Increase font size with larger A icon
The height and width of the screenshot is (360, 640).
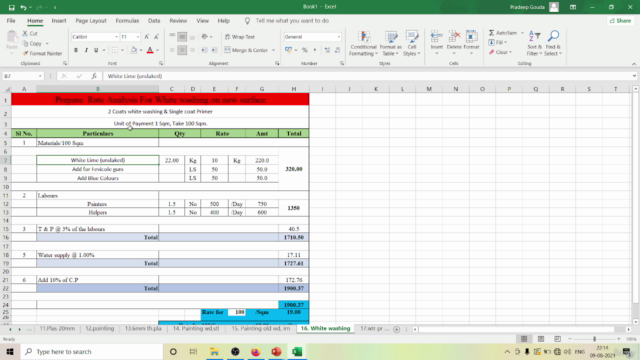147,37
